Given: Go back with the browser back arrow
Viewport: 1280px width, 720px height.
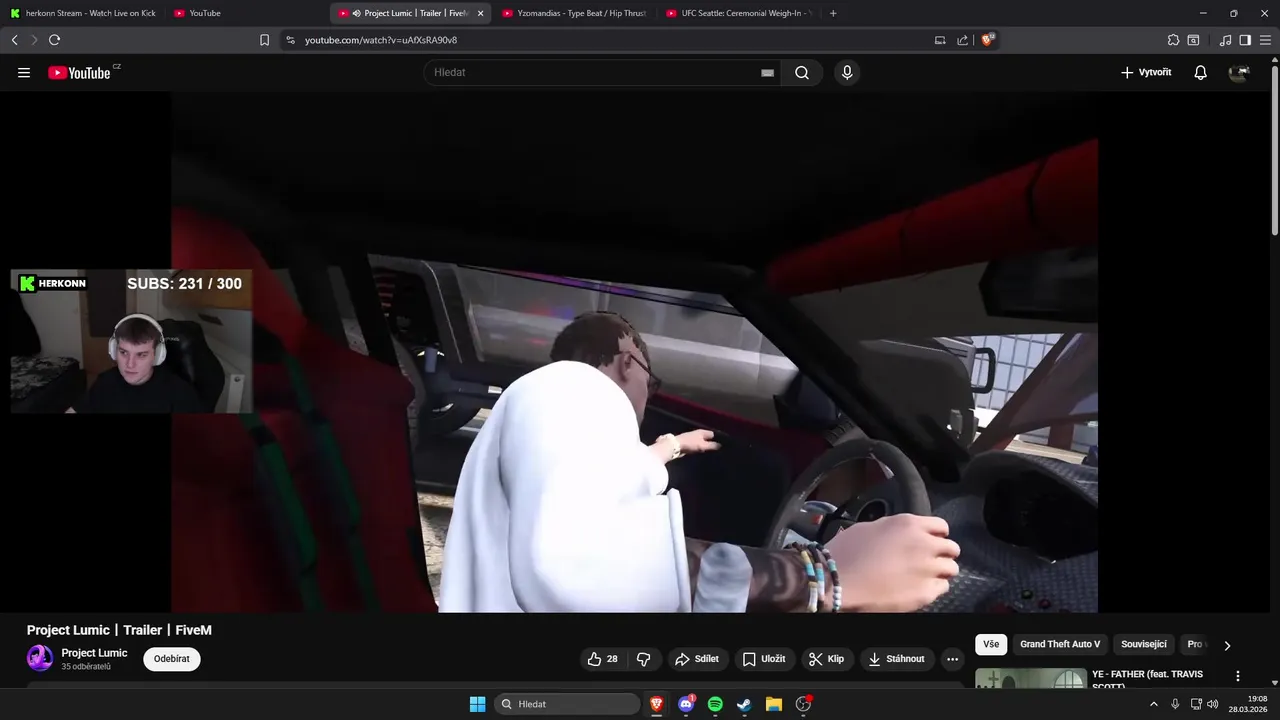Looking at the screenshot, I should click(x=14, y=40).
